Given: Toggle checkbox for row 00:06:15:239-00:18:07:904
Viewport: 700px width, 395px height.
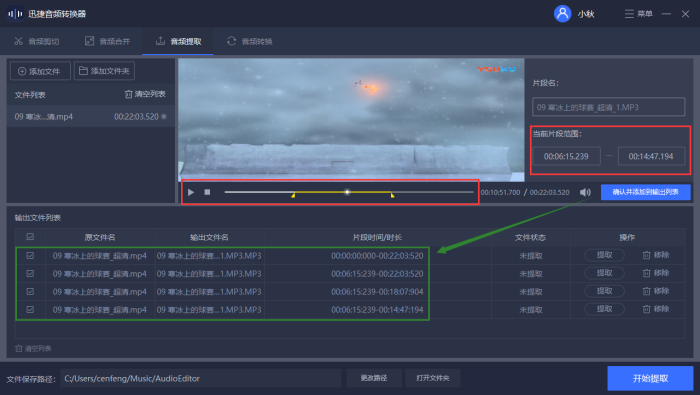Looking at the screenshot, I should (30, 291).
